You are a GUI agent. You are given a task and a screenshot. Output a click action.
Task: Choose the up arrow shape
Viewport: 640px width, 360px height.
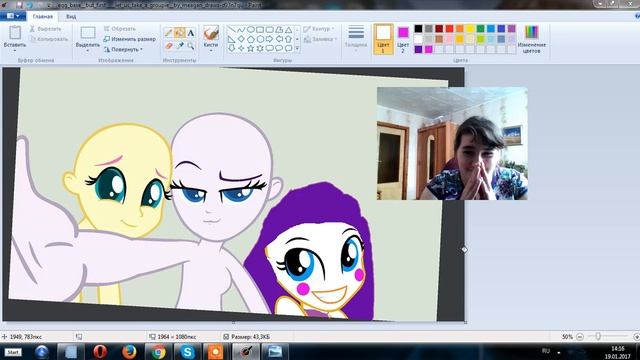(289, 39)
